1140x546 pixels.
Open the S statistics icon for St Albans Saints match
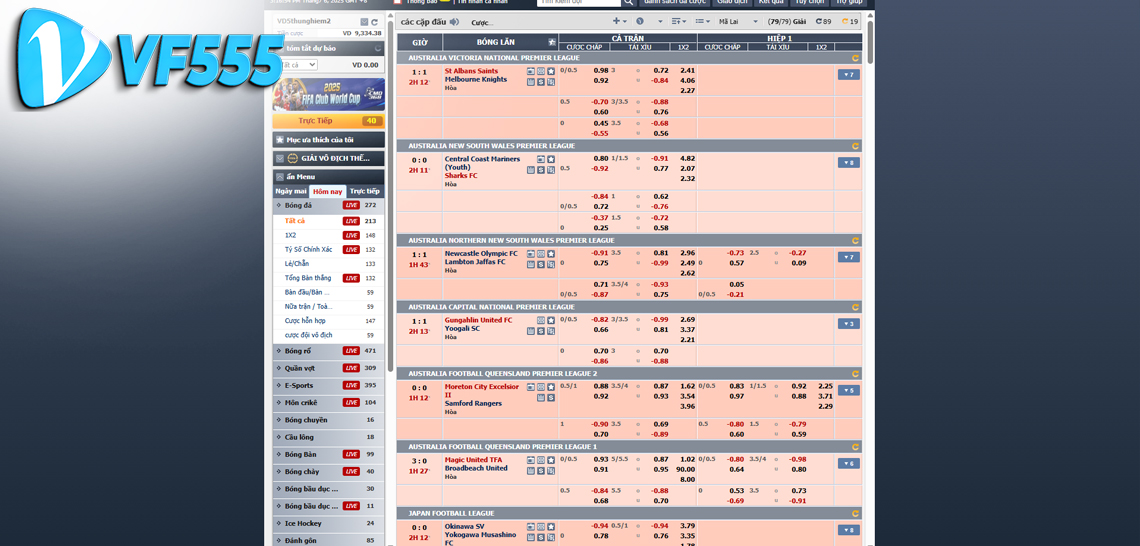point(541,82)
